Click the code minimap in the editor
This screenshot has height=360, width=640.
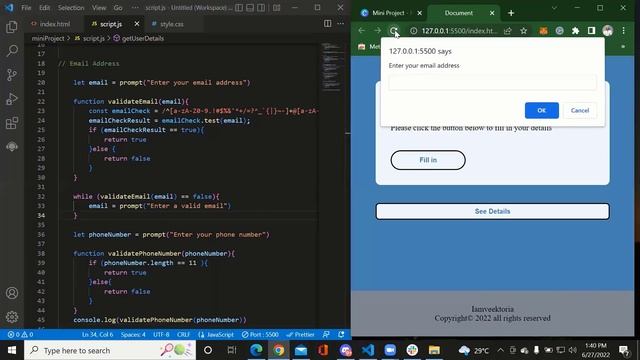(331, 67)
